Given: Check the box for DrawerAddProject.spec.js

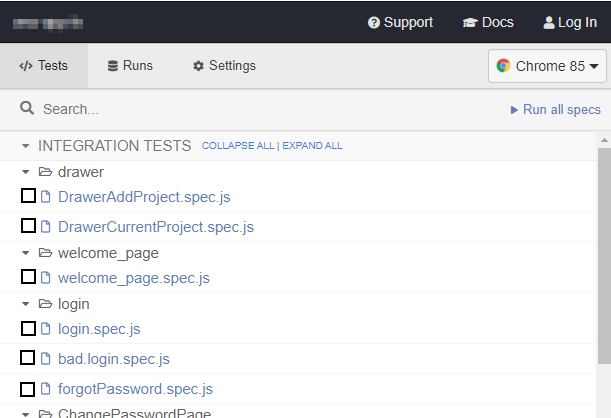Looking at the screenshot, I should click(28, 196).
